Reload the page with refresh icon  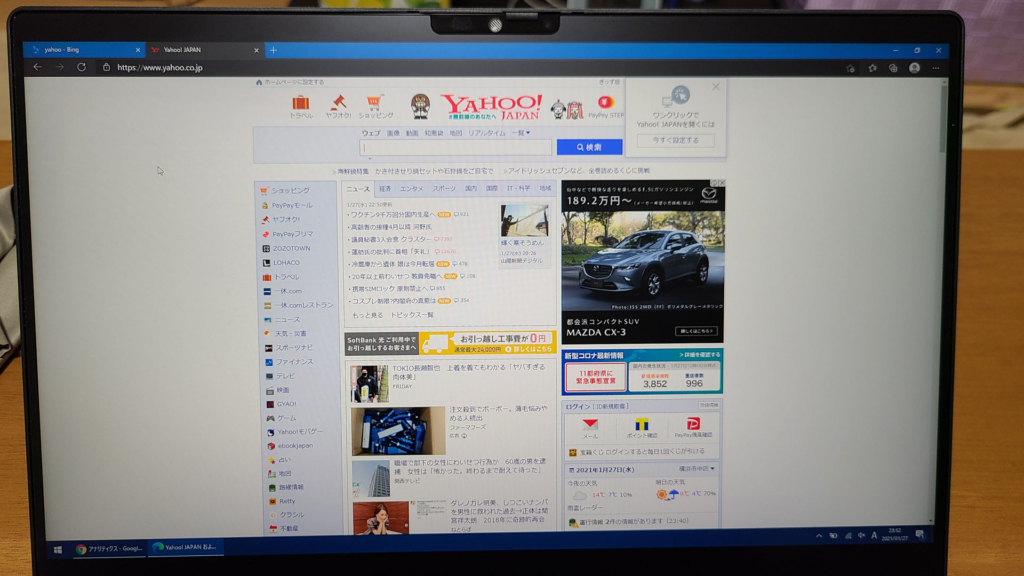[81, 67]
